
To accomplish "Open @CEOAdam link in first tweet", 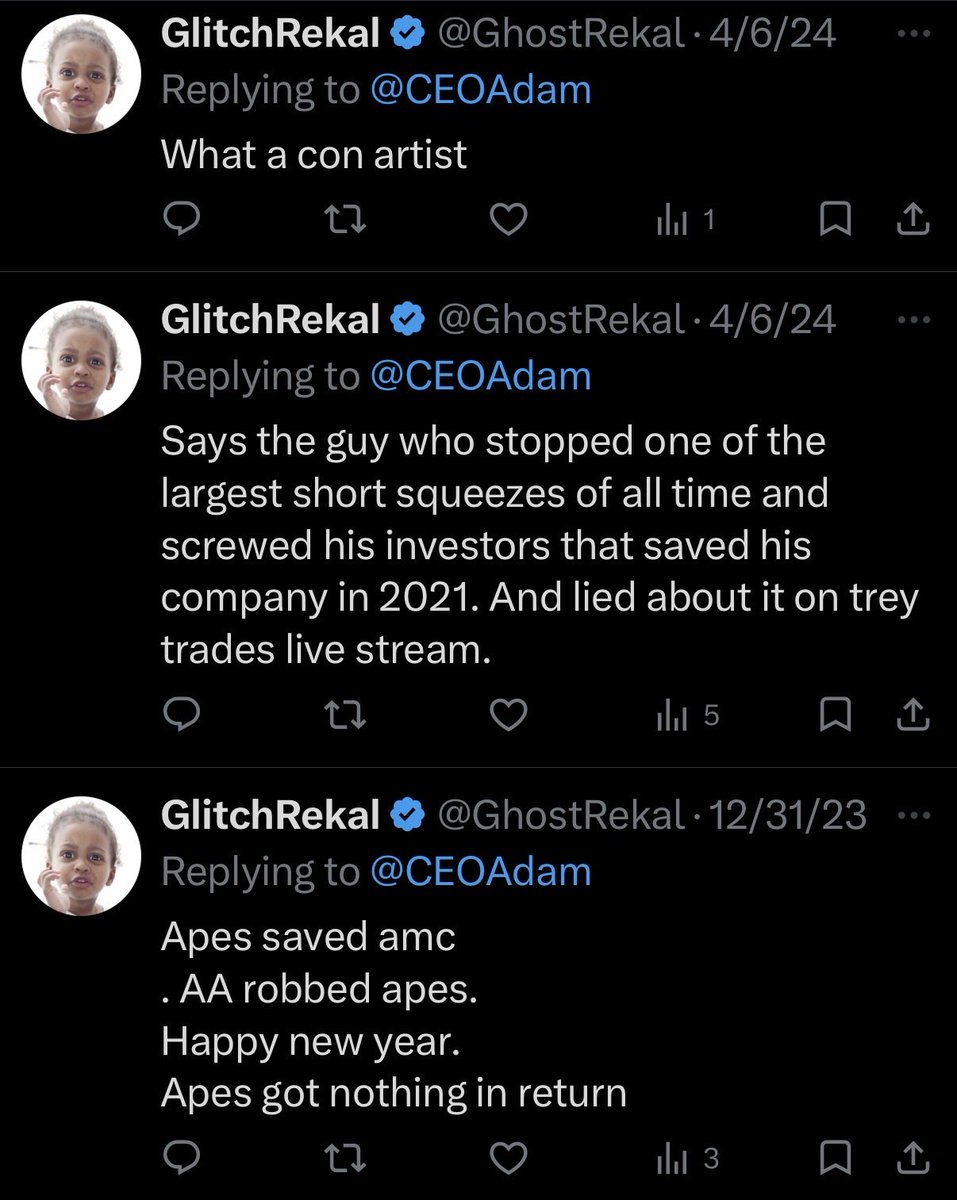I will 480,90.
